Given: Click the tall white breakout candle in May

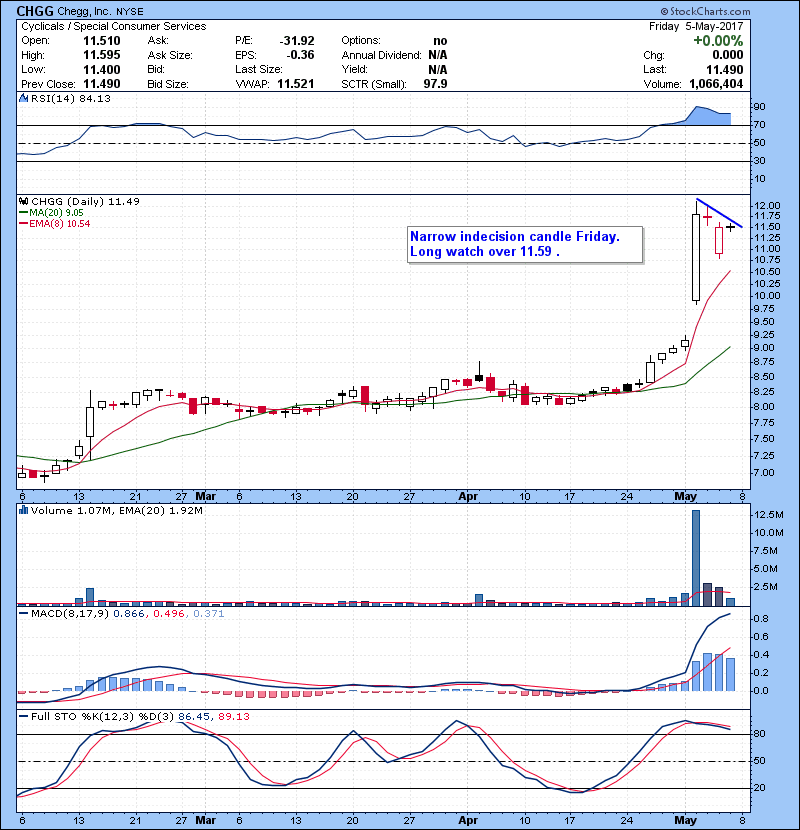Looking at the screenshot, I should click(x=696, y=257).
